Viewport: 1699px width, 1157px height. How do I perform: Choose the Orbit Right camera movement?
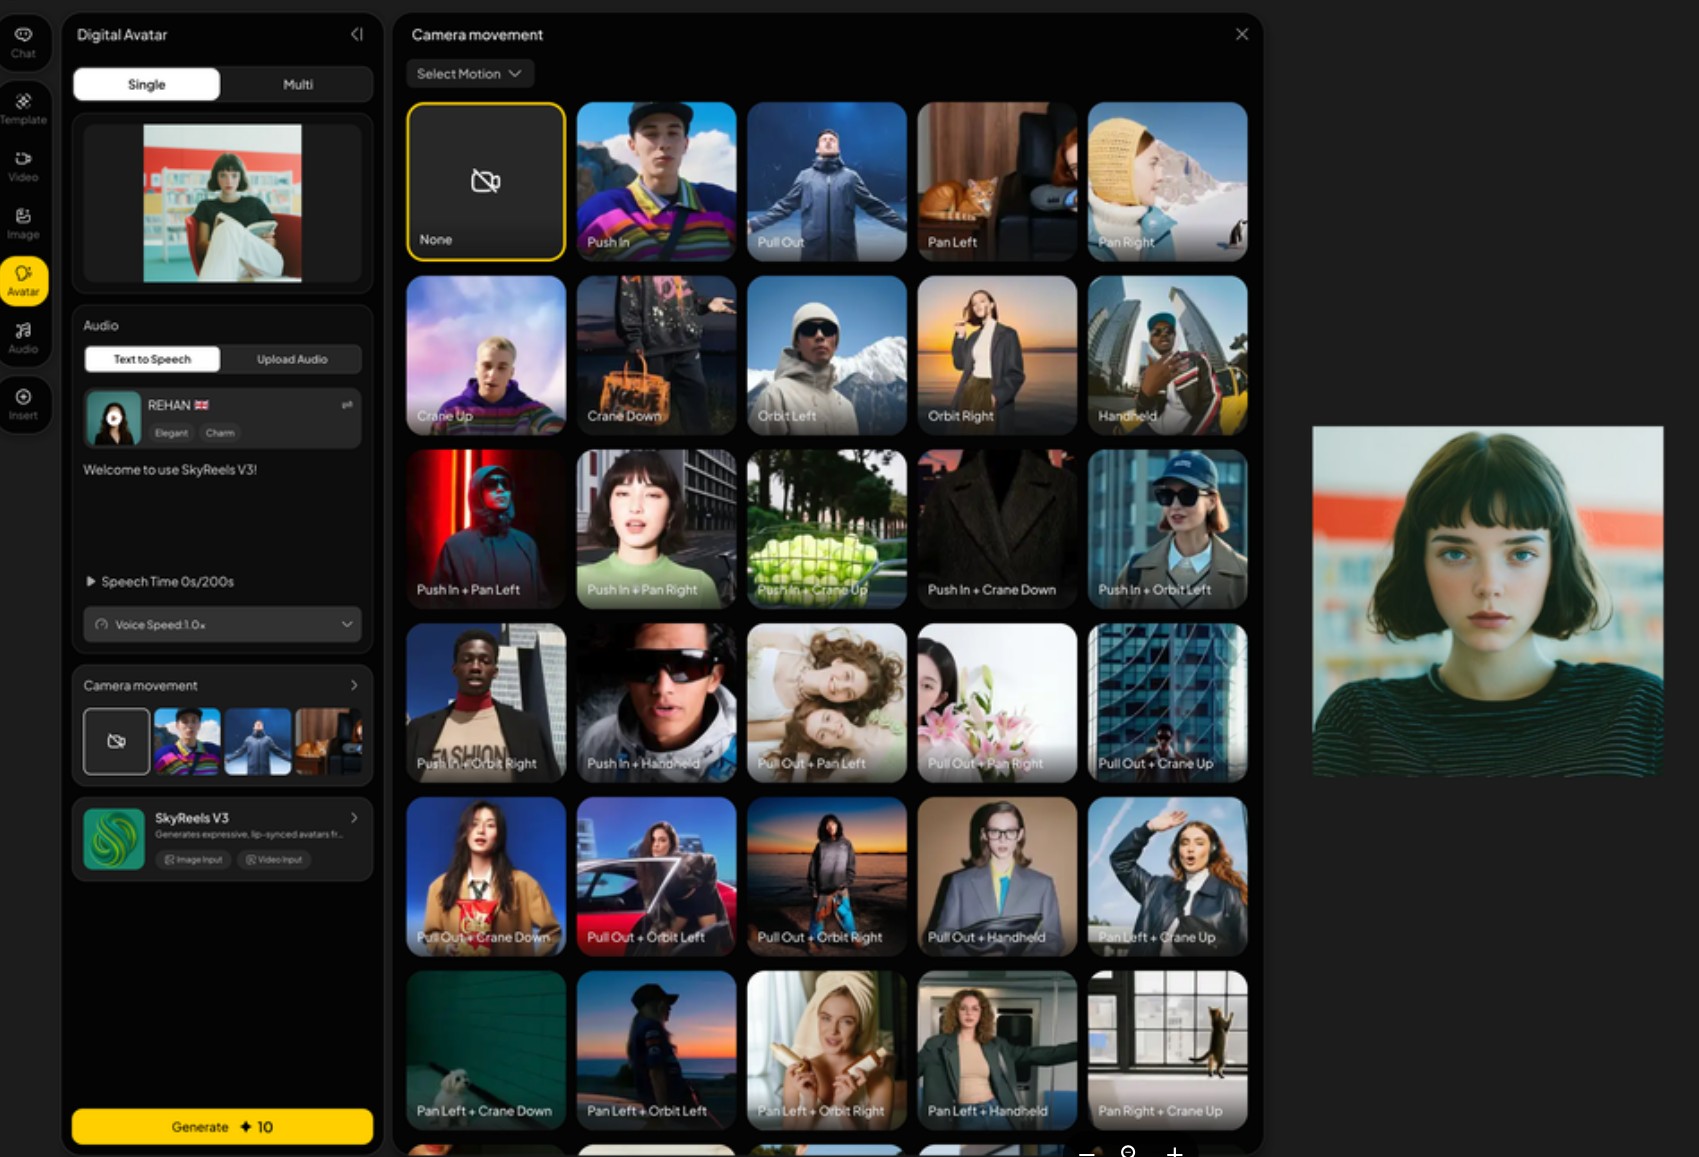[x=997, y=355]
